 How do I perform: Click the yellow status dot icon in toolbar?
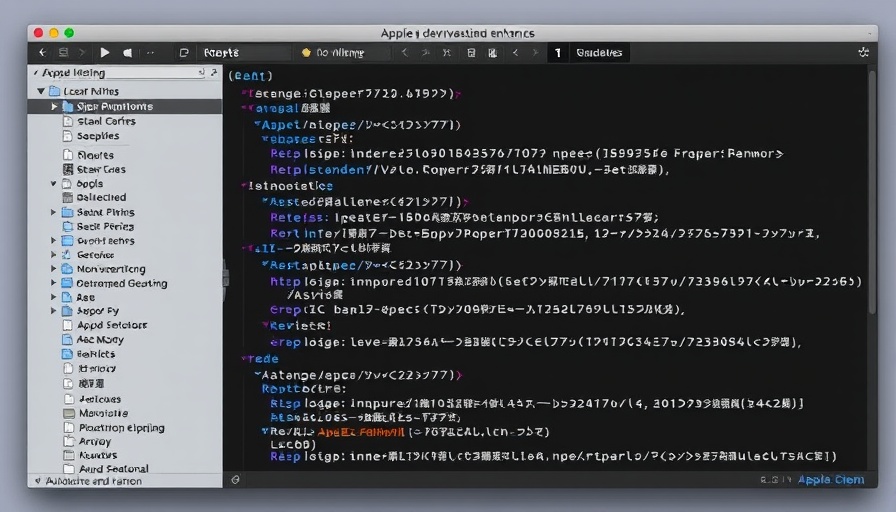tap(306, 53)
